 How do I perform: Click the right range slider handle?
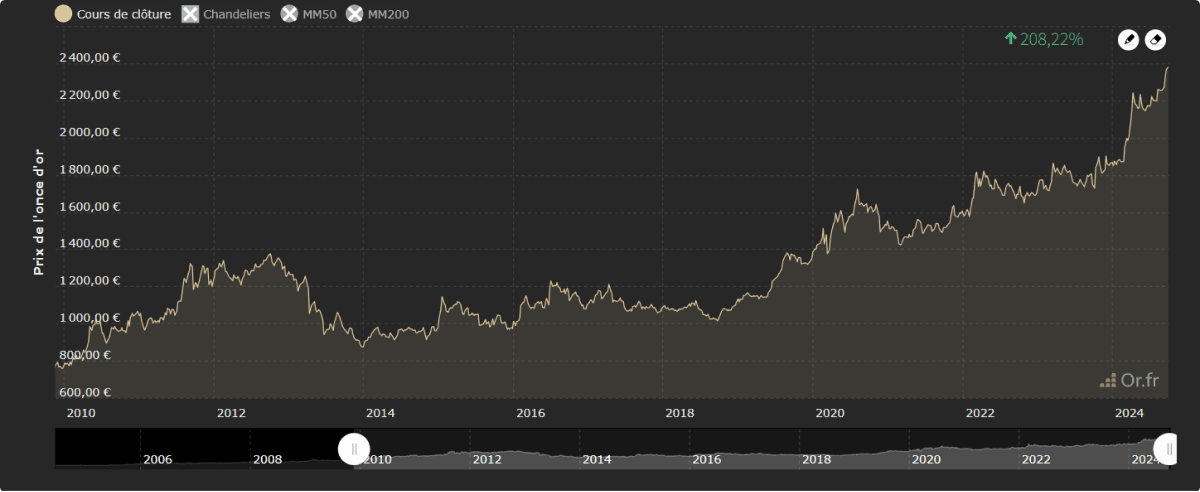pos(1165,449)
